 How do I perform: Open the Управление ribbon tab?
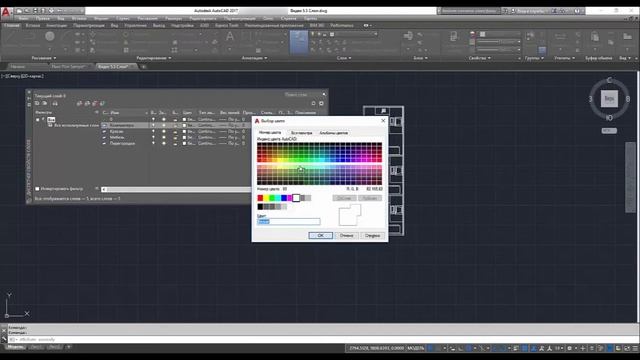(x=135, y=25)
